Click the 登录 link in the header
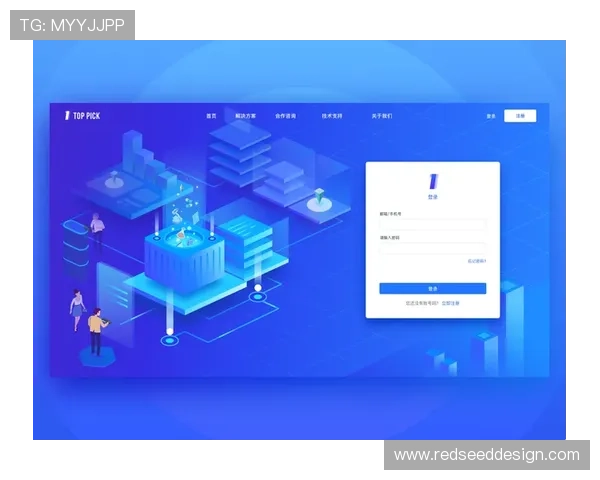The width and height of the screenshot is (600, 480). tap(491, 116)
